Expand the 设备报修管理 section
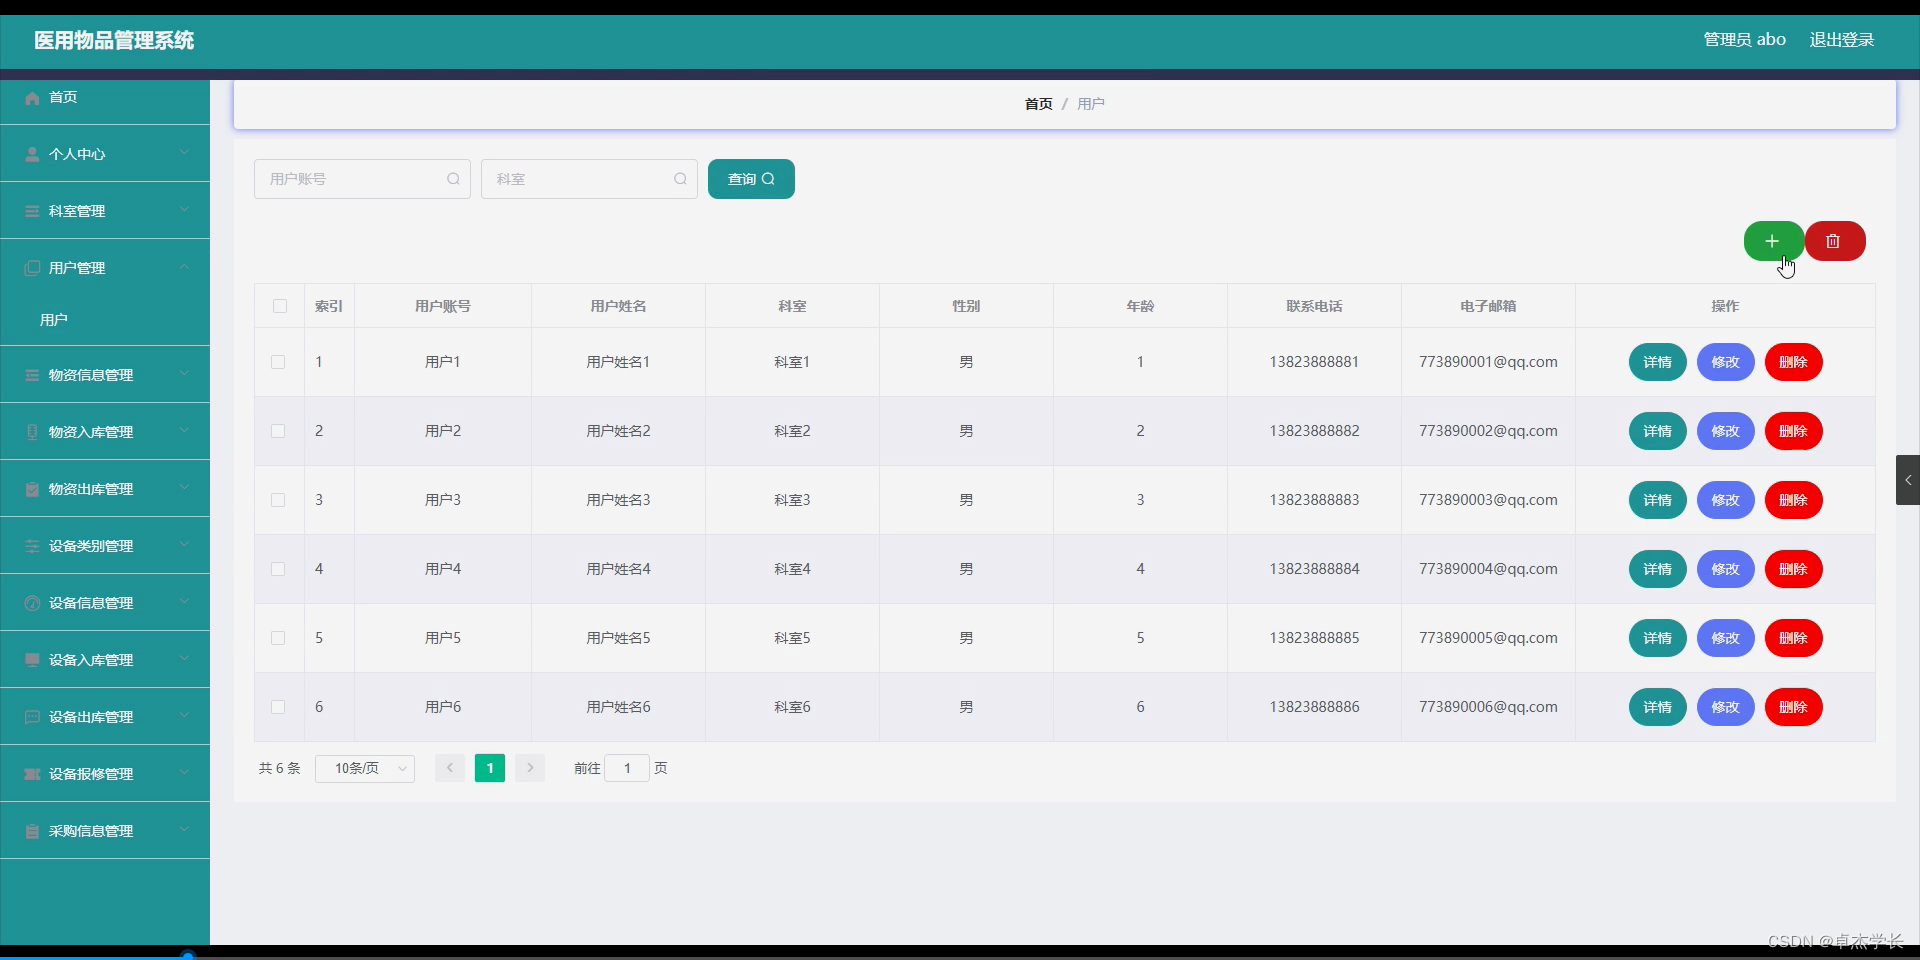Image resolution: width=1920 pixels, height=960 pixels. pyautogui.click(x=105, y=774)
